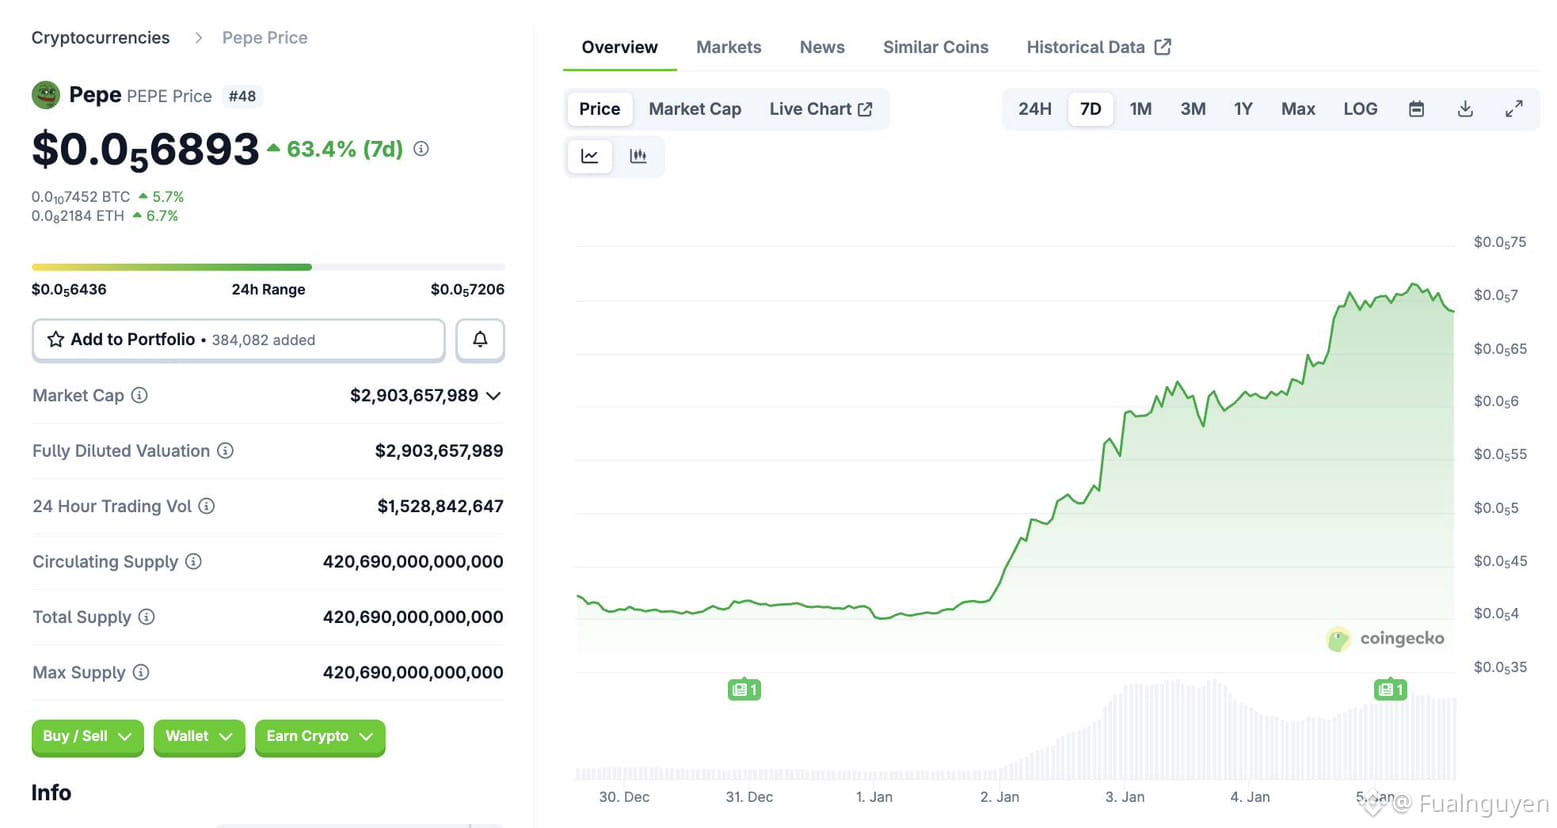Image resolution: width=1557 pixels, height=828 pixels.
Task: Switch to the line chart view
Action: pyautogui.click(x=590, y=156)
